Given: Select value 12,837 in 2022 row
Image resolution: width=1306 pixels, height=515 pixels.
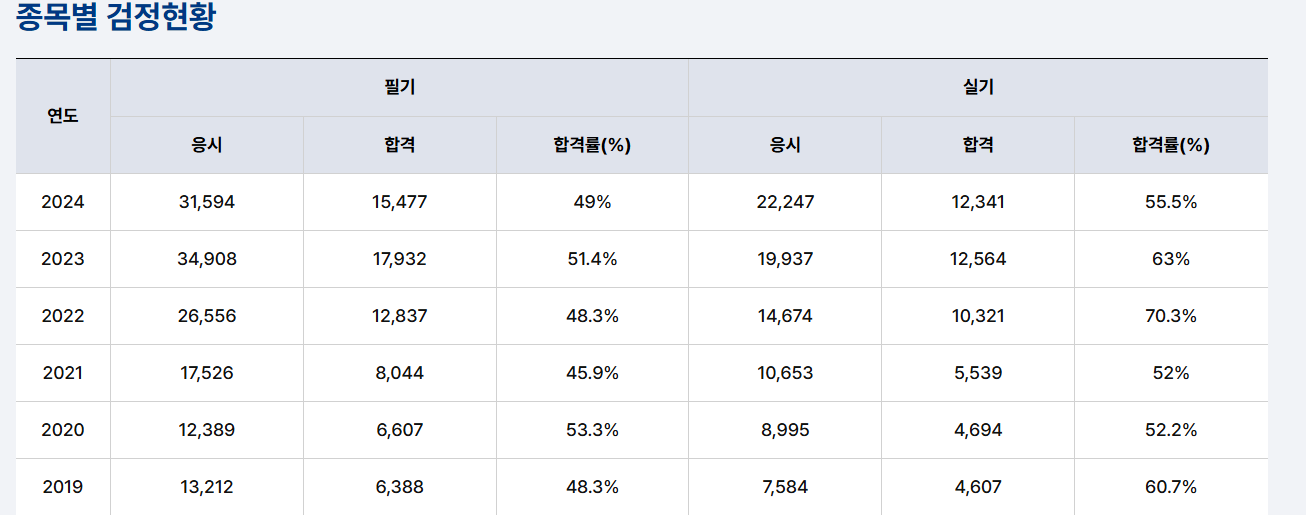Looking at the screenshot, I should (400, 316).
